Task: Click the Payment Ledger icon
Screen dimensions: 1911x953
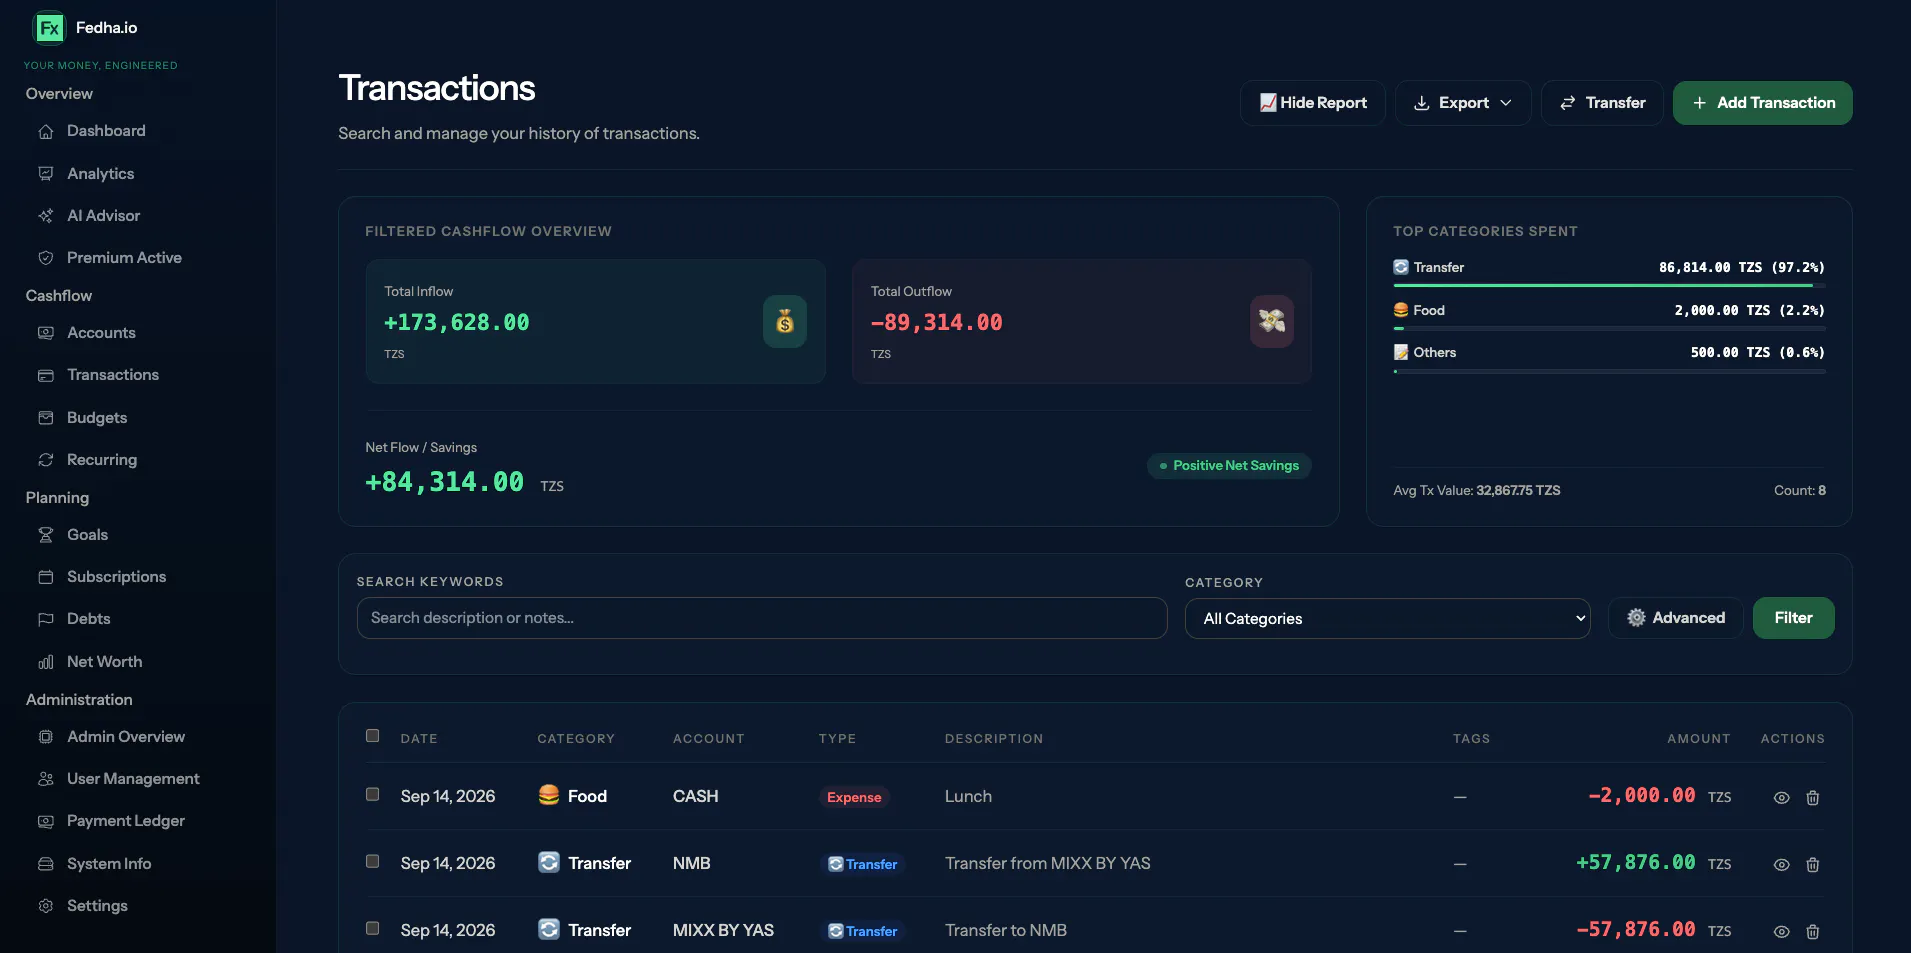Action: tap(46, 821)
